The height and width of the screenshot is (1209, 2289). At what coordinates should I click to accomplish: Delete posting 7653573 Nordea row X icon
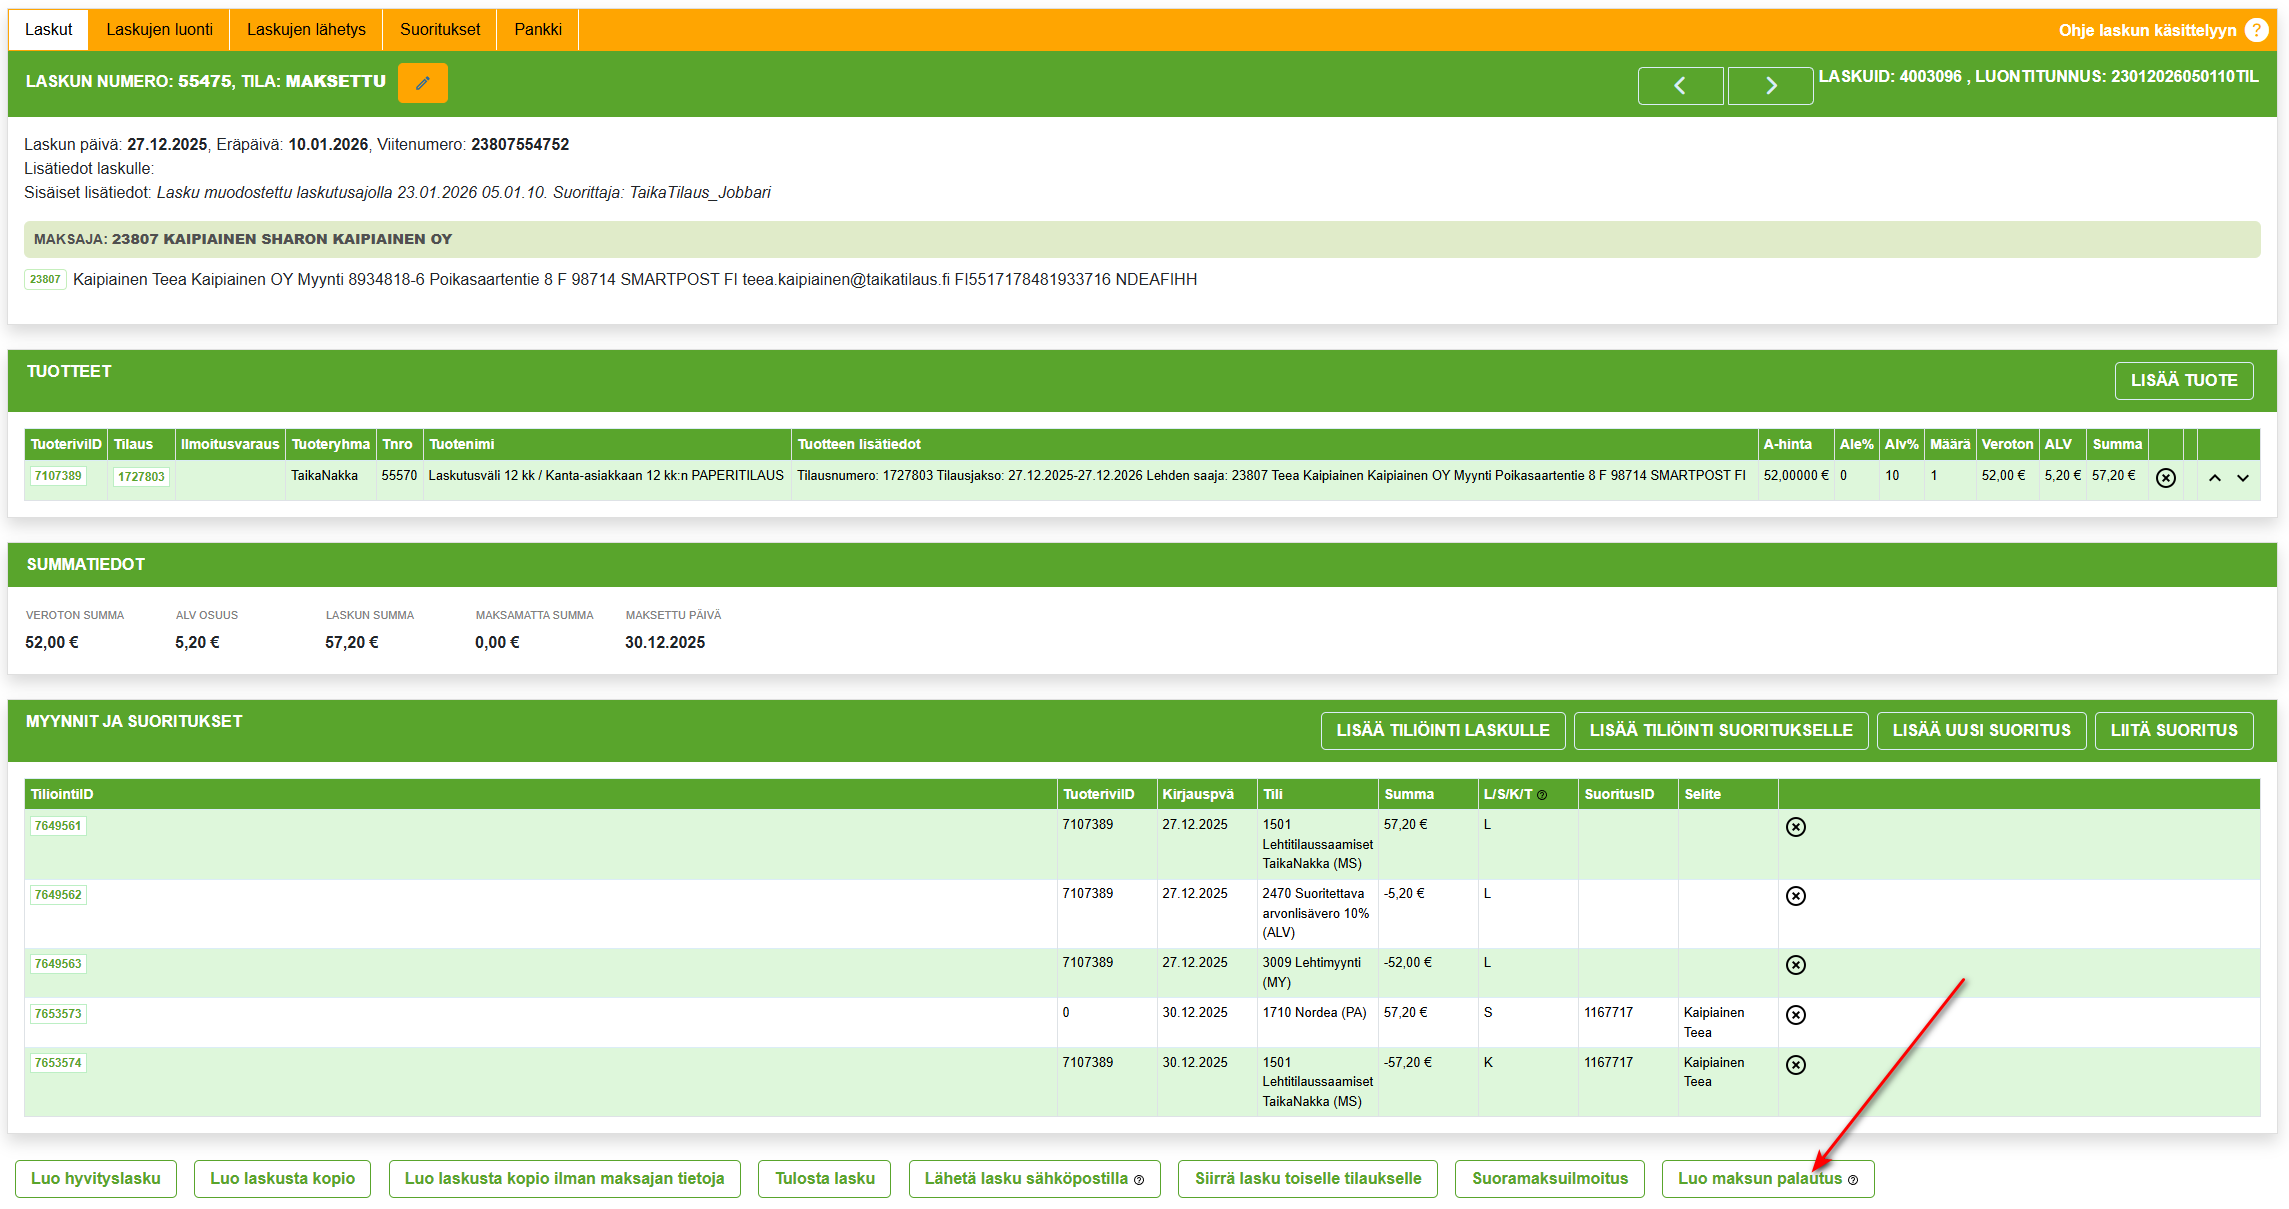[x=1796, y=1015]
